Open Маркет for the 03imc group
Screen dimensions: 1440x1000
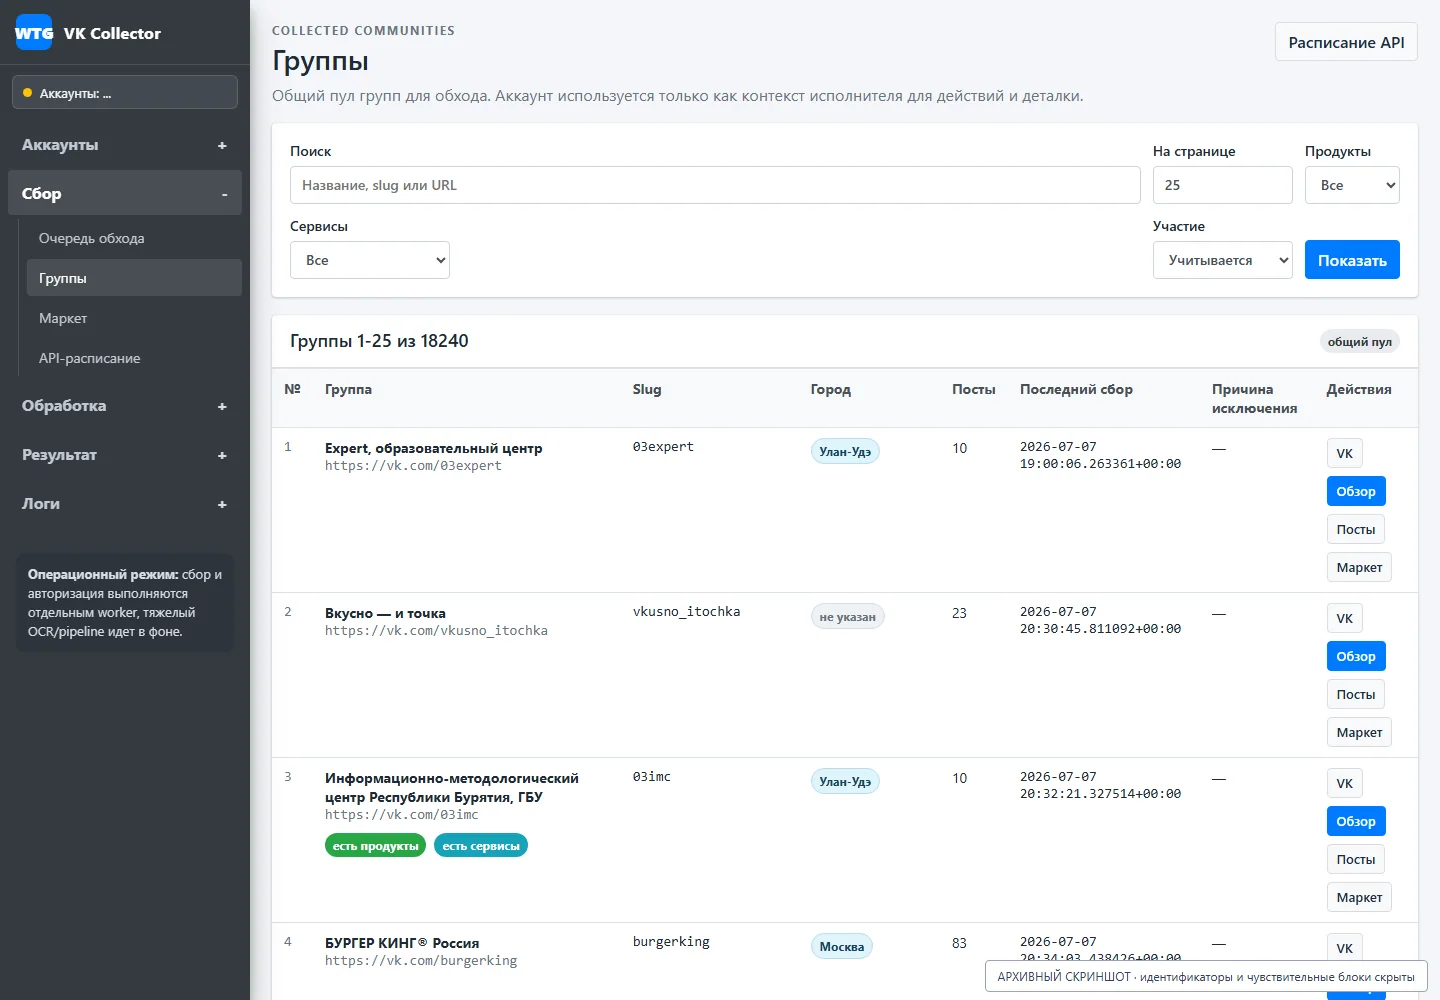tap(1359, 897)
